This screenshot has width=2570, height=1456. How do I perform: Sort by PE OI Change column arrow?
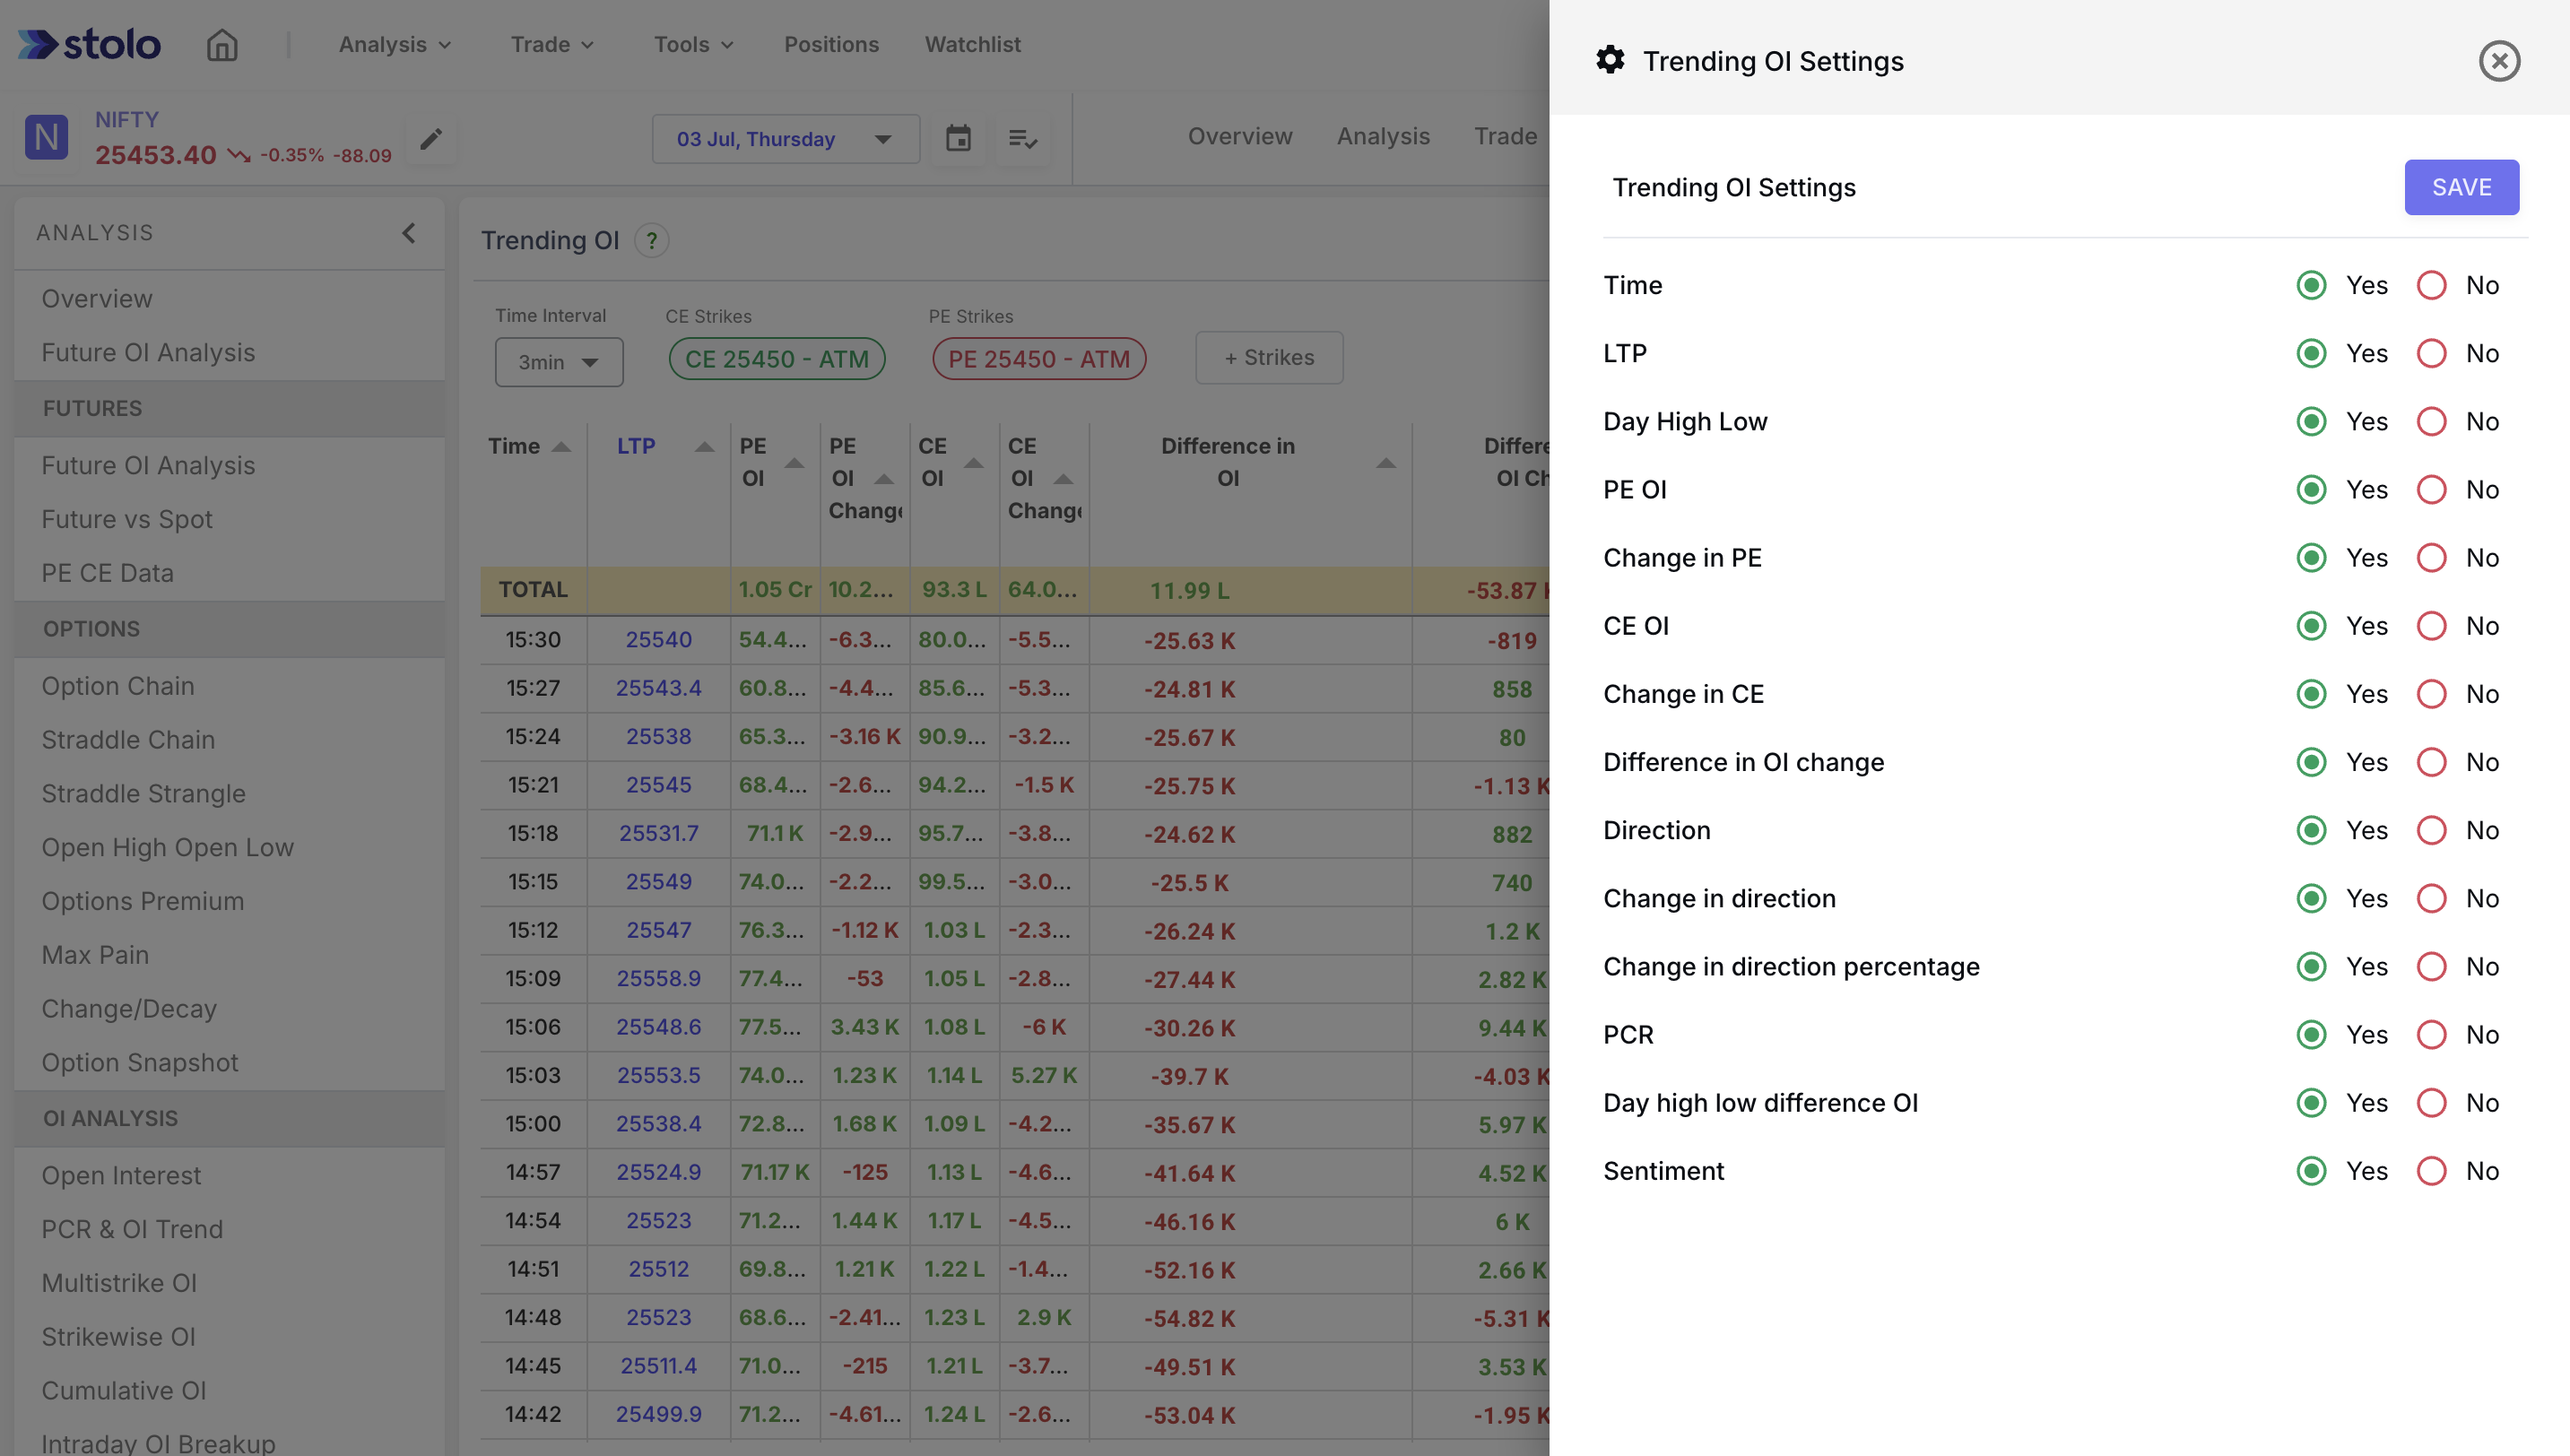tap(884, 479)
